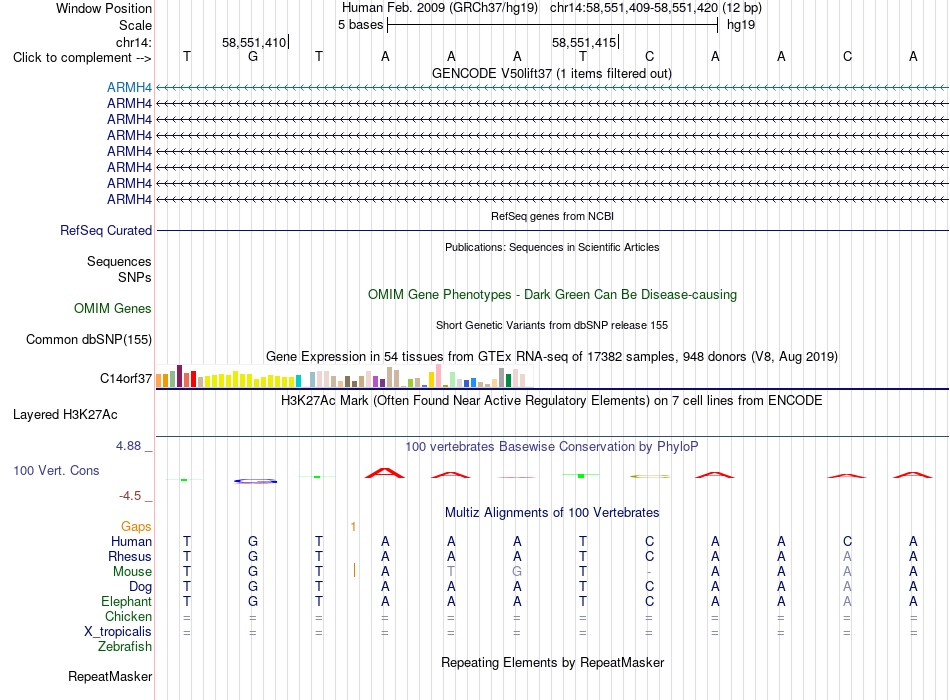Click the blue G logo in PhyloP conservation track
950x700 pixels.
[256, 481]
